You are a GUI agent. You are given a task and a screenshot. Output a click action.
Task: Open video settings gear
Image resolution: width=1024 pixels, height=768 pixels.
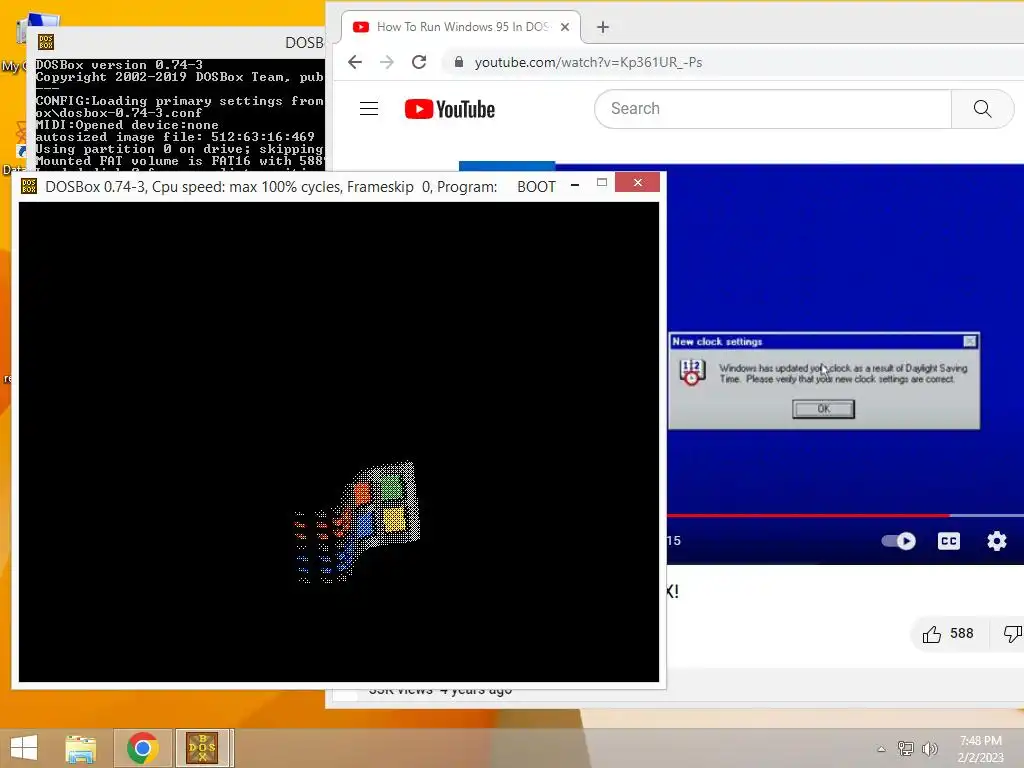coord(997,541)
